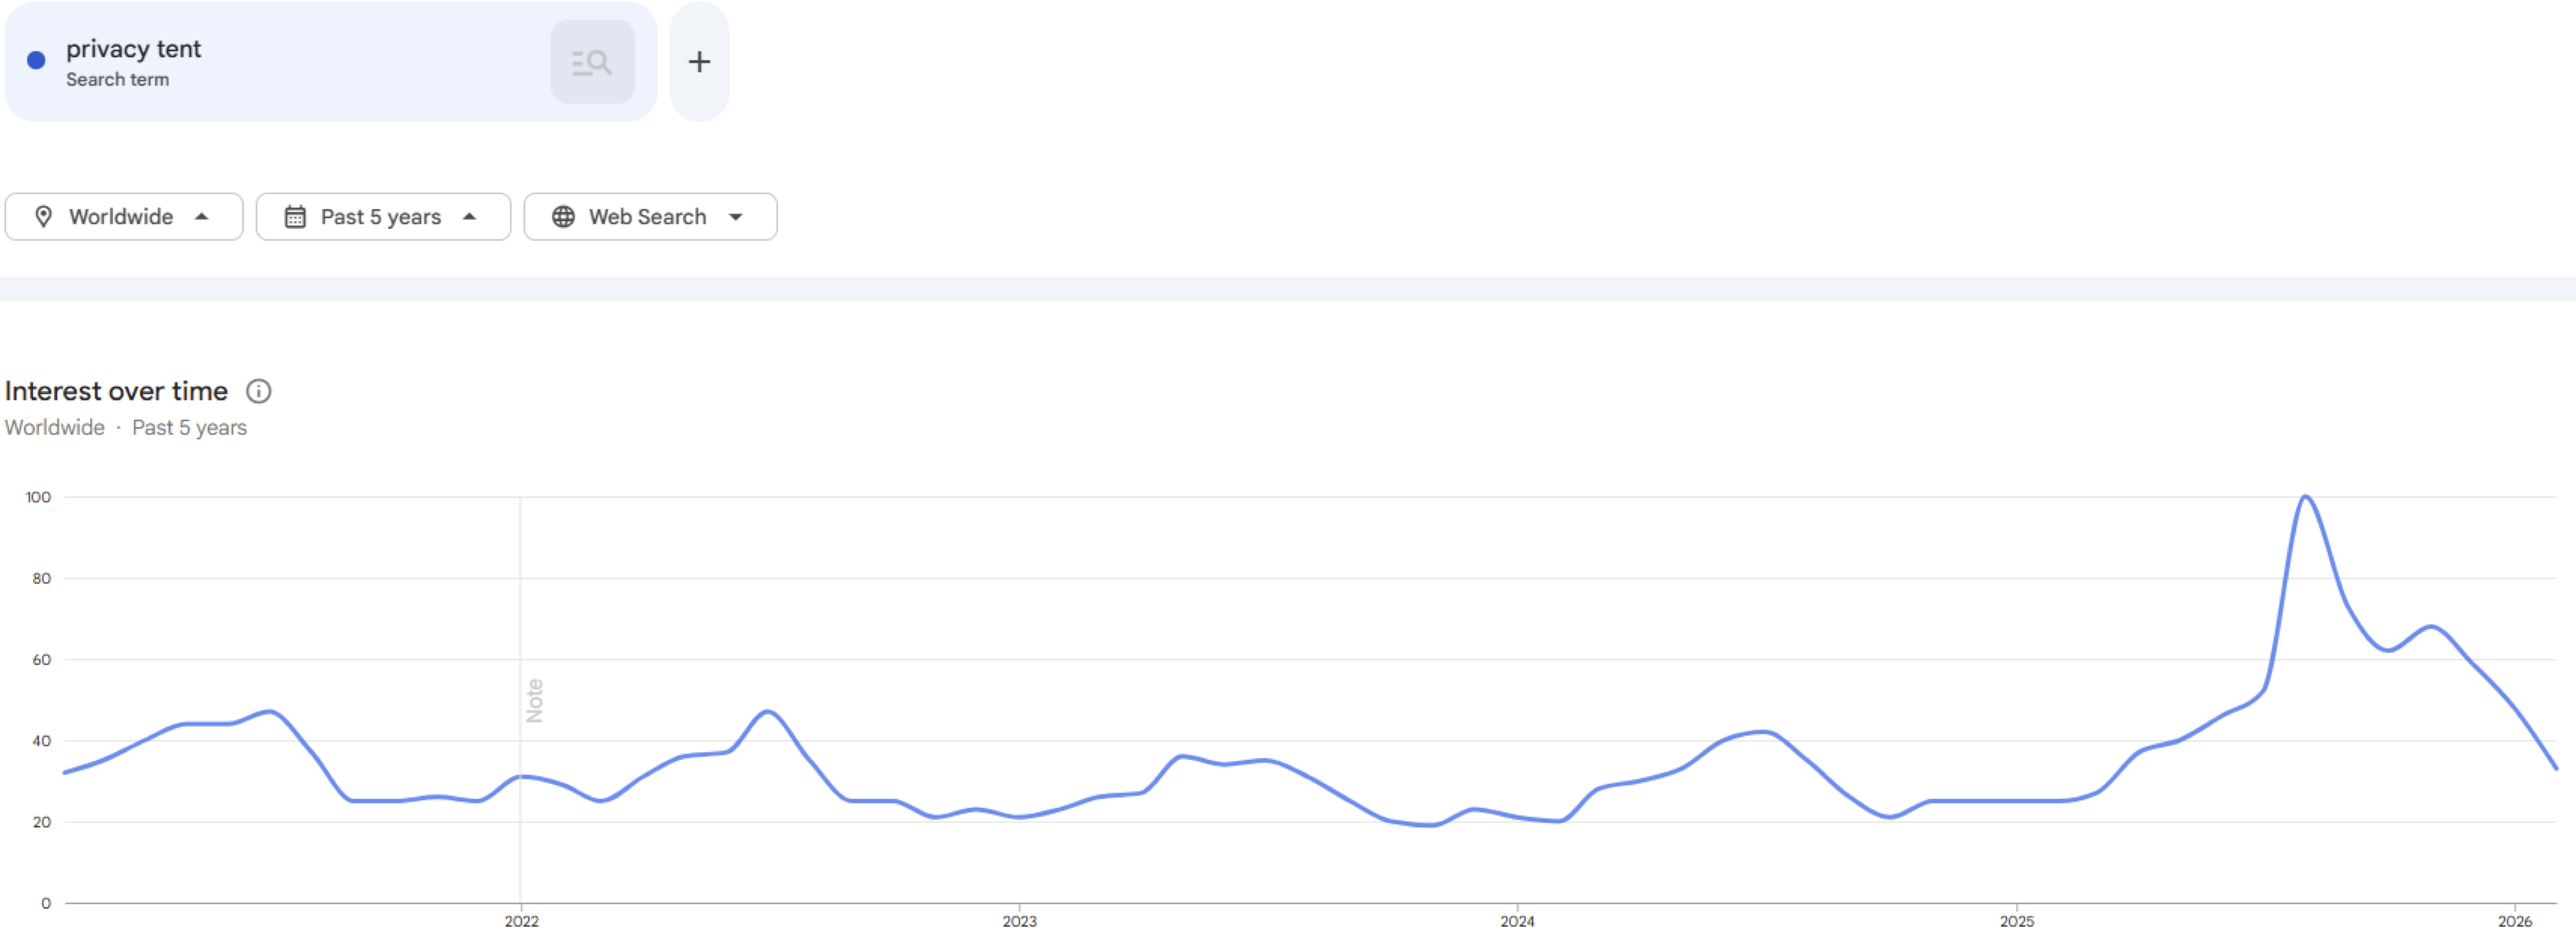Click the chart peak at value 100
2576x952 pixels.
[2305, 497]
